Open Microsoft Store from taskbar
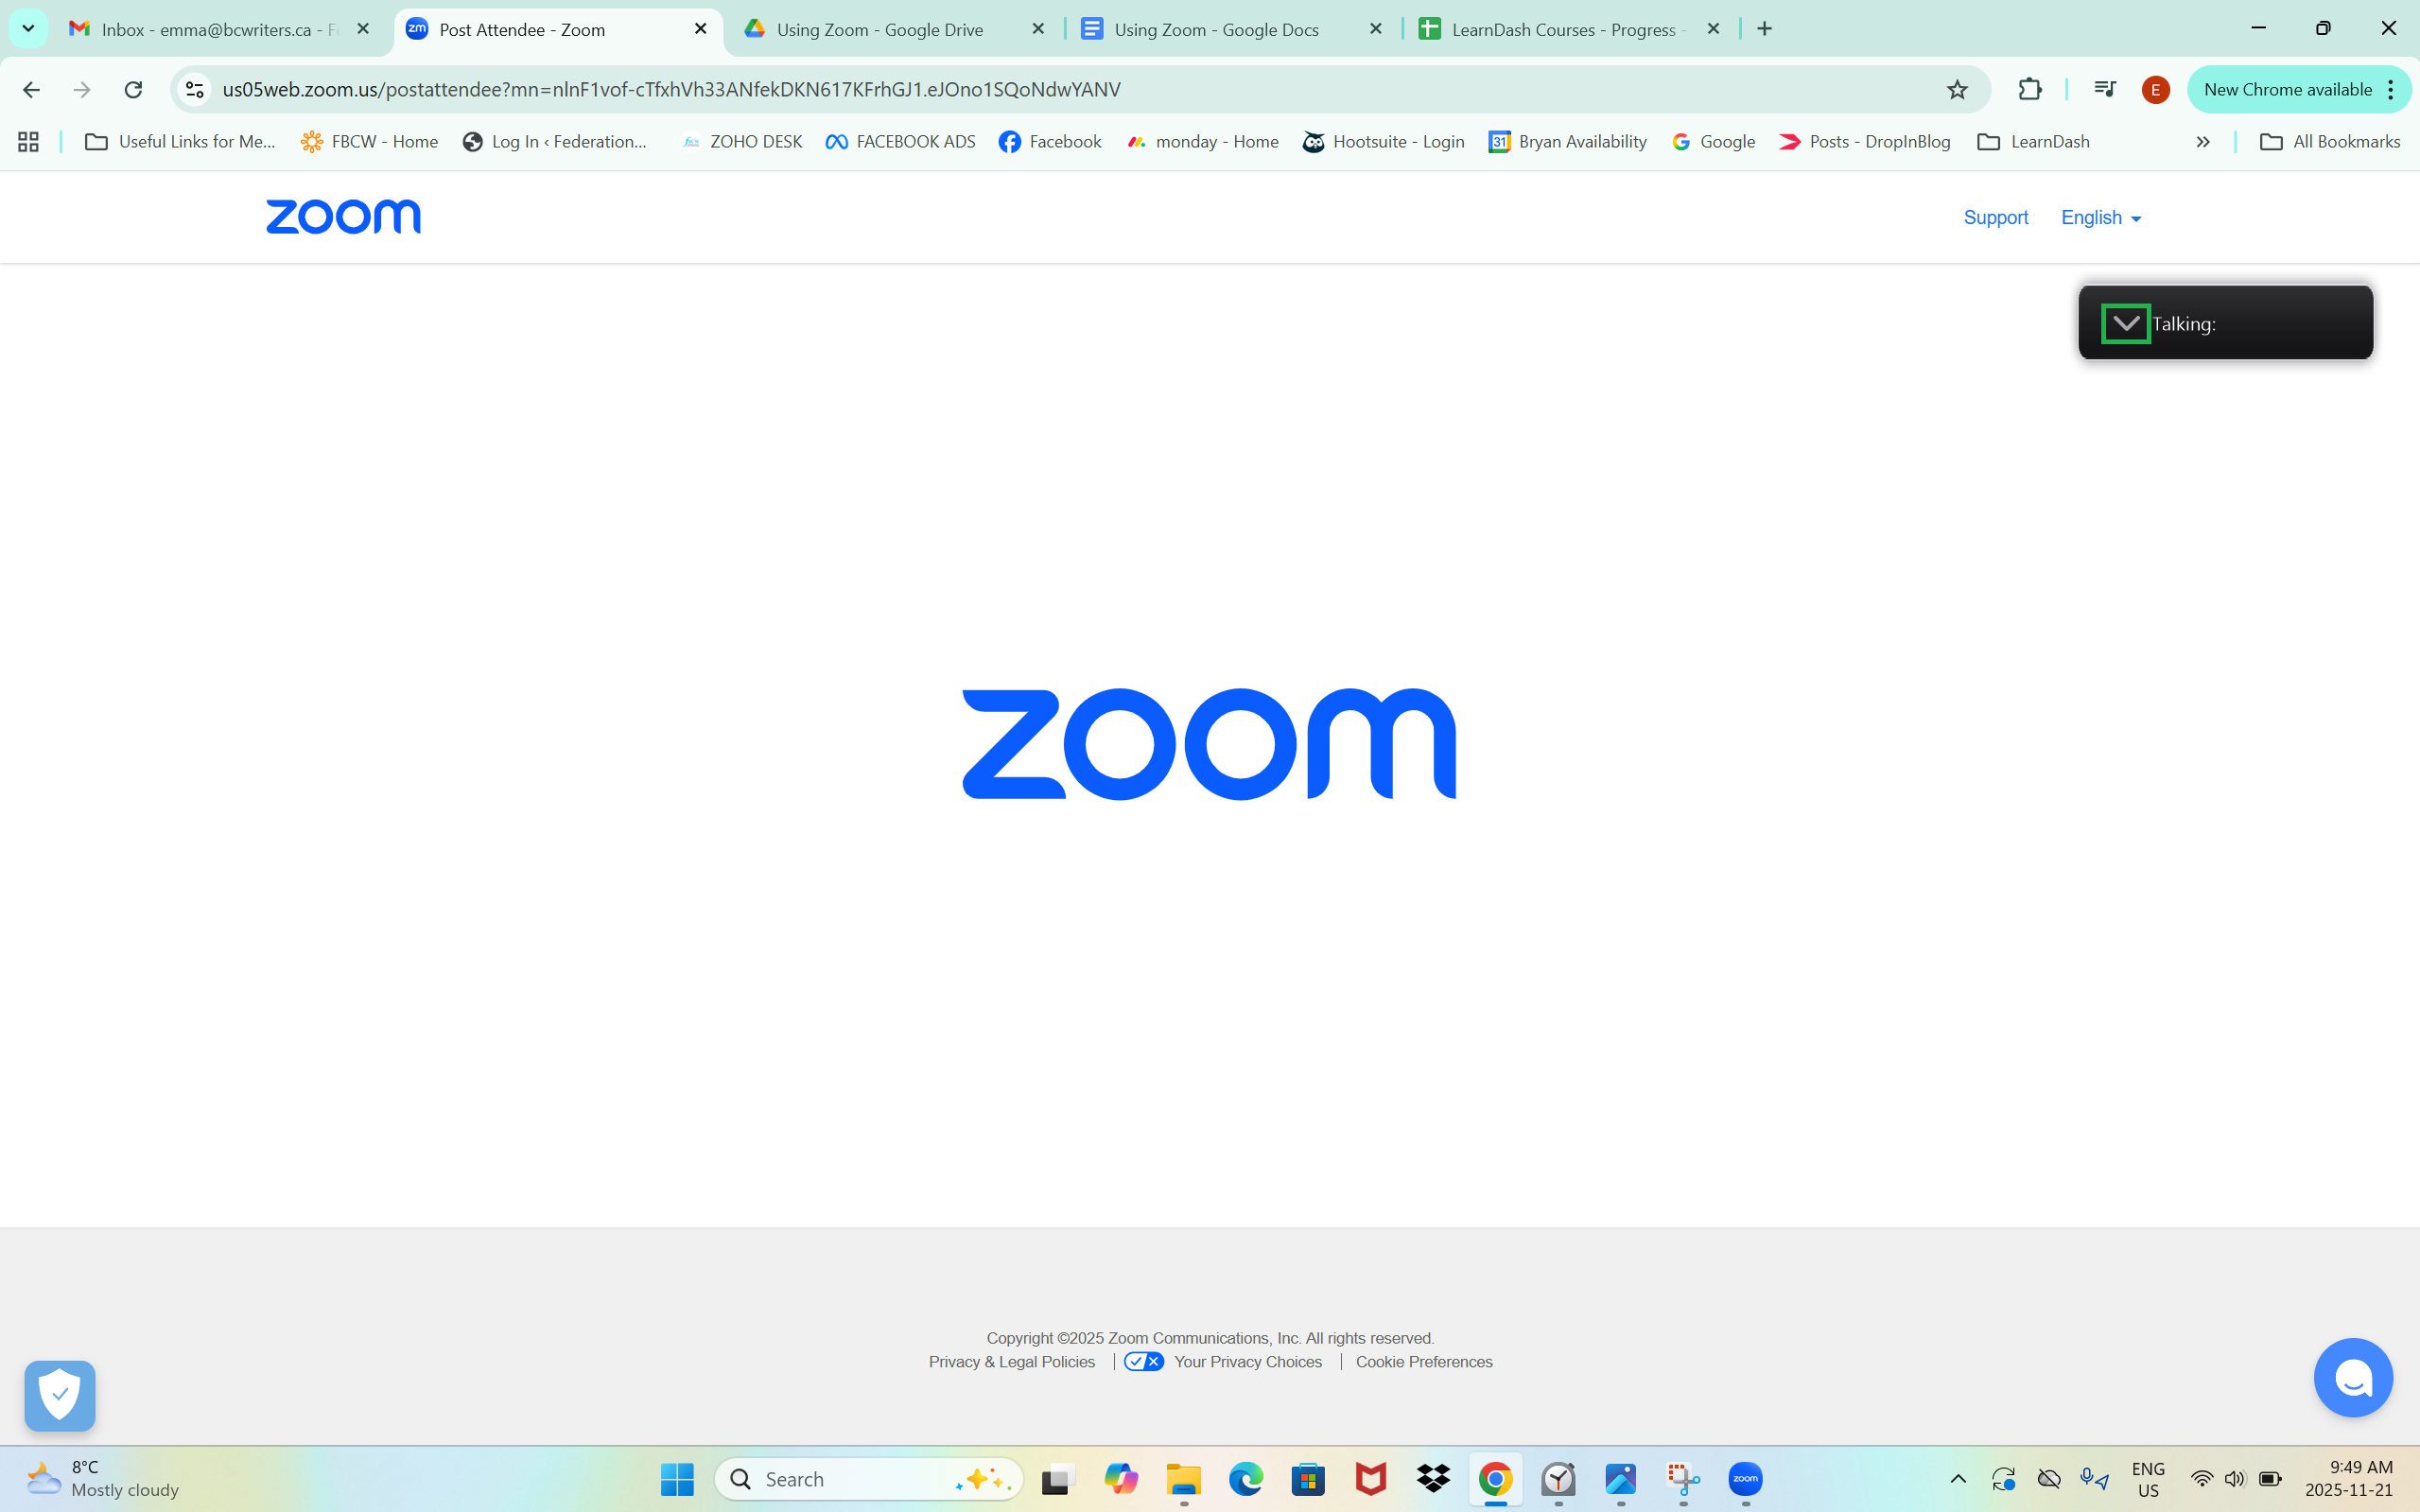2420x1512 pixels. [1308, 1479]
